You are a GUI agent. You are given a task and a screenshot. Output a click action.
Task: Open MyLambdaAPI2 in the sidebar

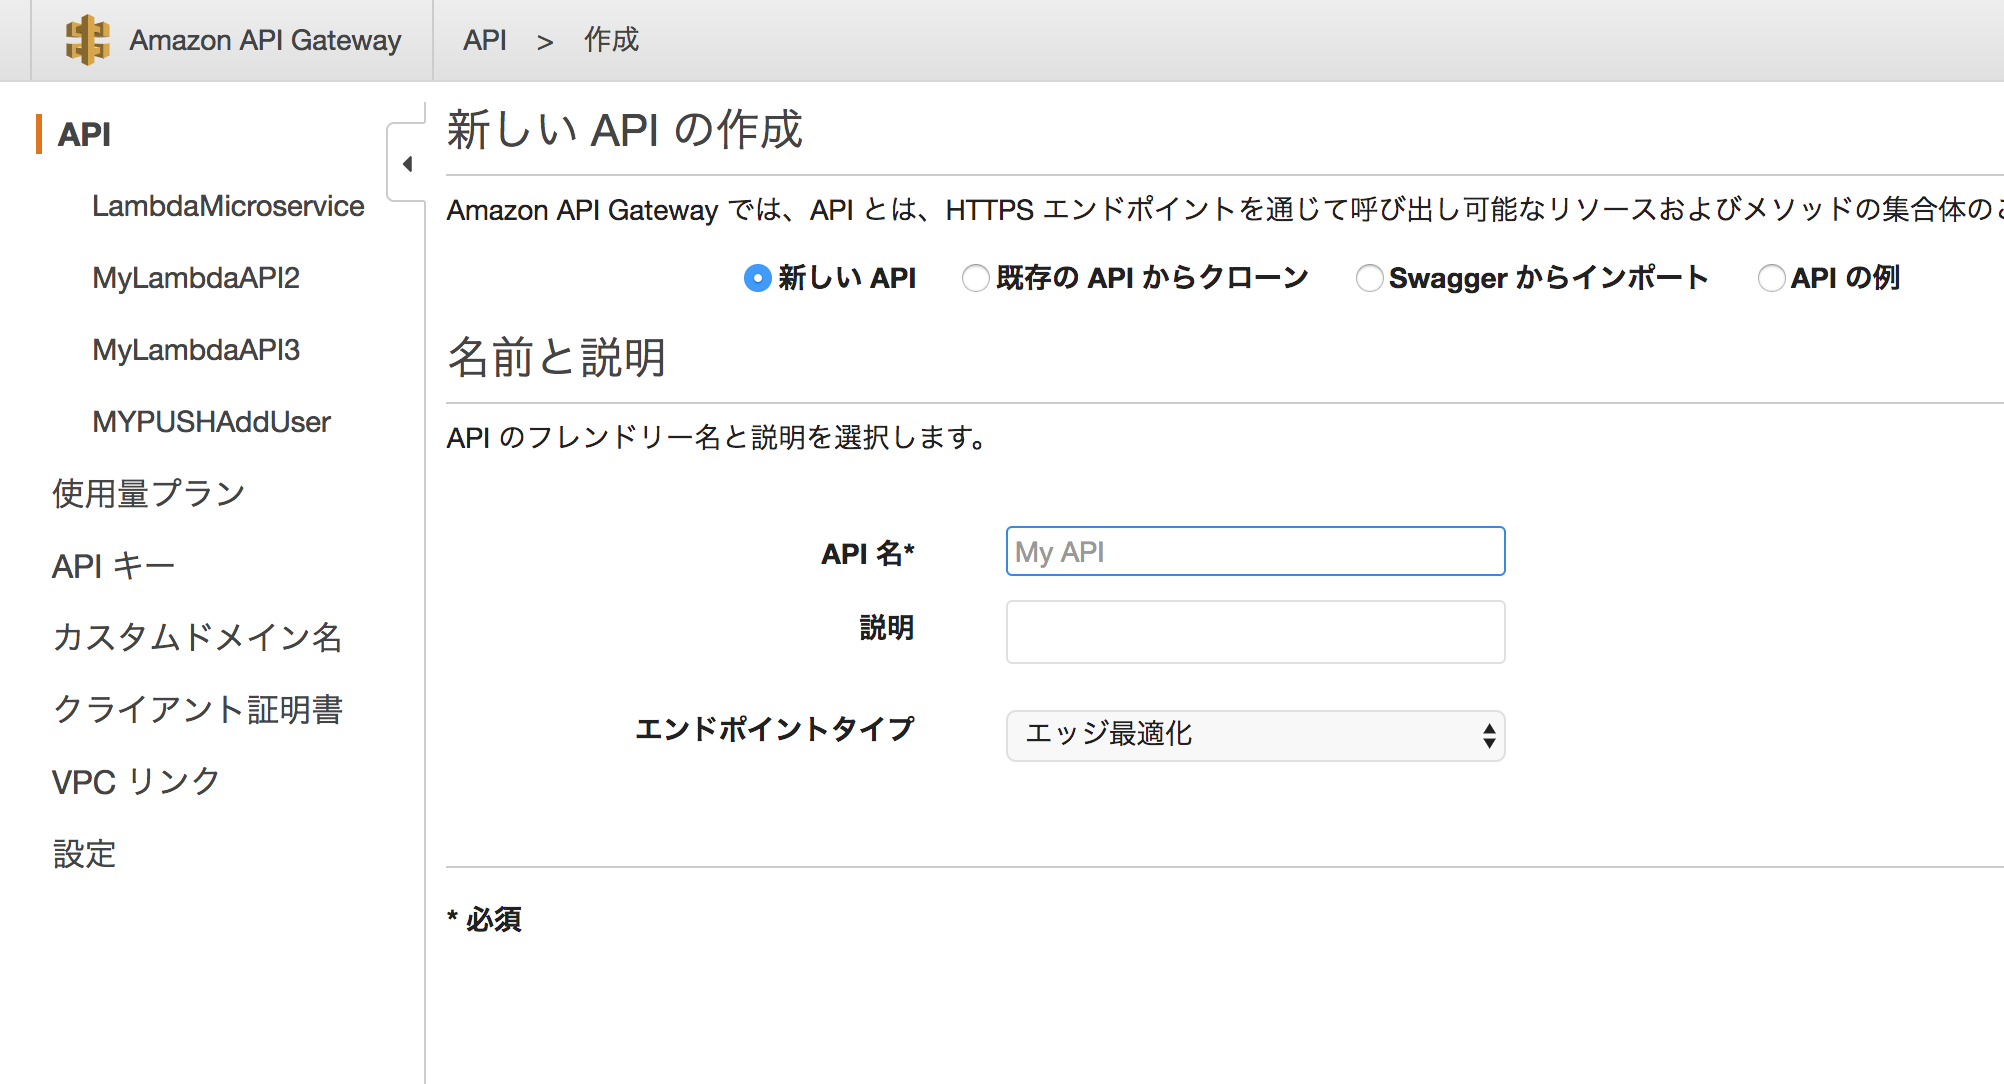click(x=196, y=278)
